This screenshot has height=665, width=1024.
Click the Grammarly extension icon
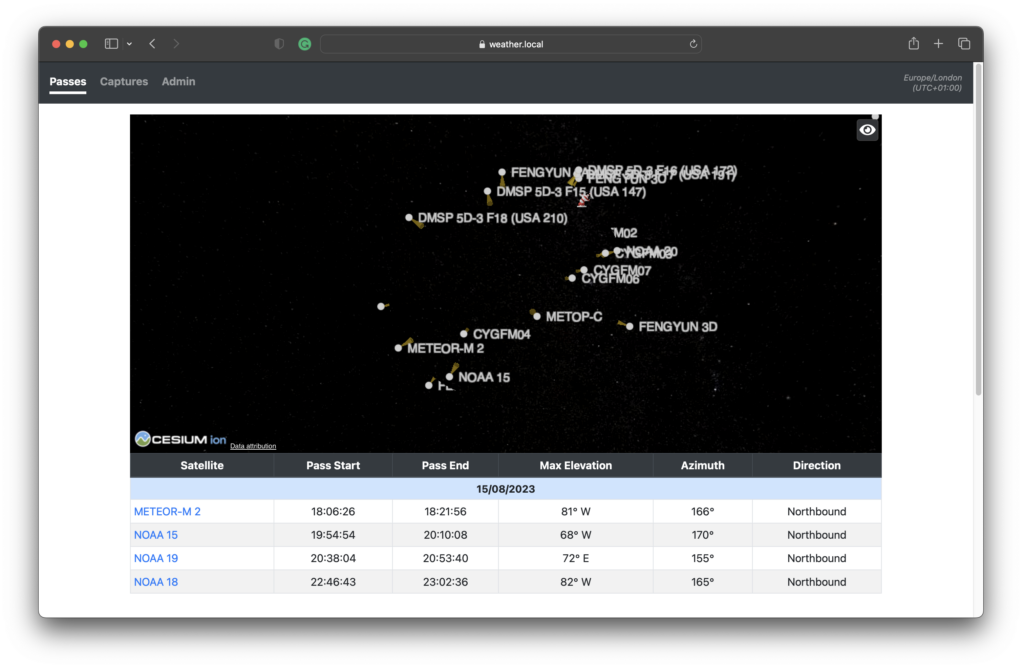[304, 43]
